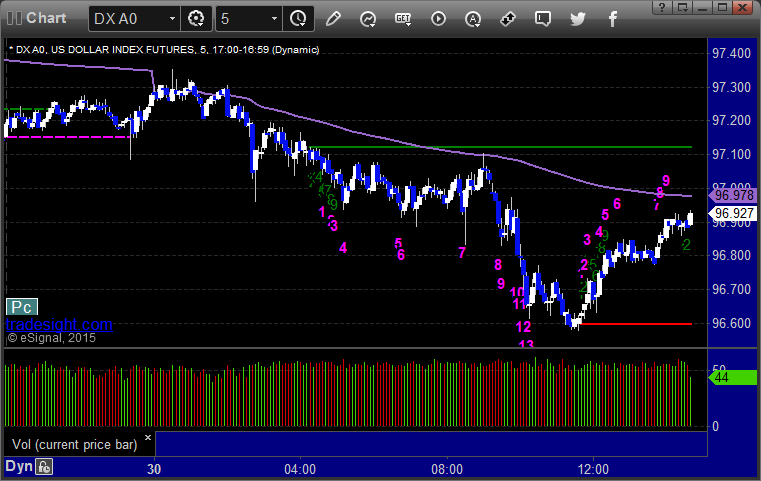Screen dimensions: 761x481
Task: Click the help question mark button
Action: click(662, 7)
